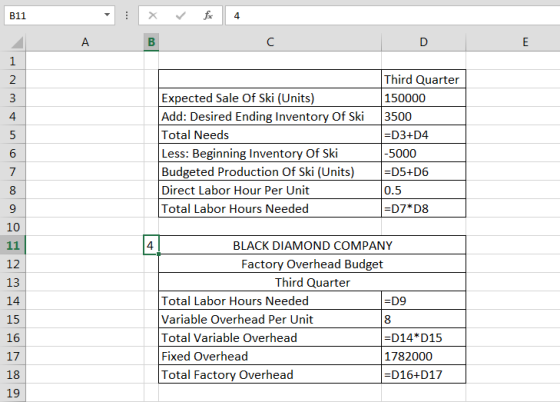Open the Insert Function fx icon

[x=208, y=15]
